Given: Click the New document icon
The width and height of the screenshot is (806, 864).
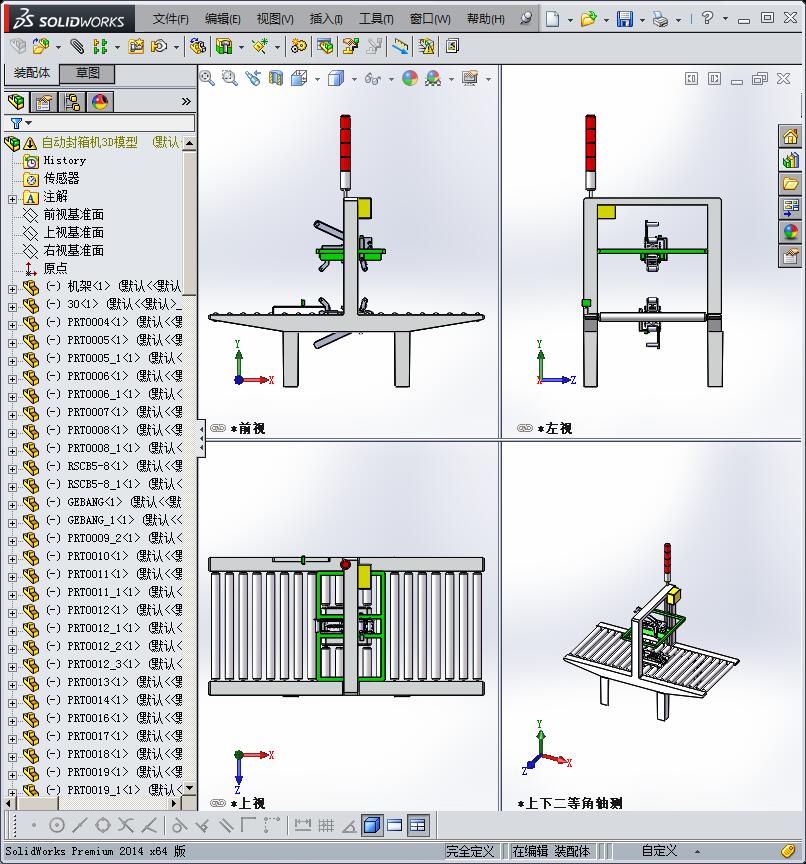Looking at the screenshot, I should 552,19.
